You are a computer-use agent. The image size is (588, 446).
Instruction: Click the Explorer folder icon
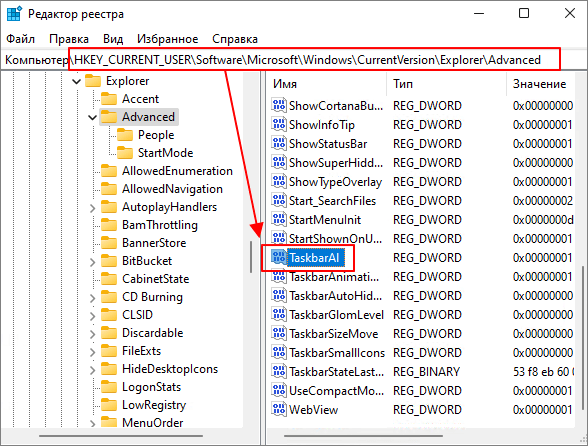(x=93, y=81)
